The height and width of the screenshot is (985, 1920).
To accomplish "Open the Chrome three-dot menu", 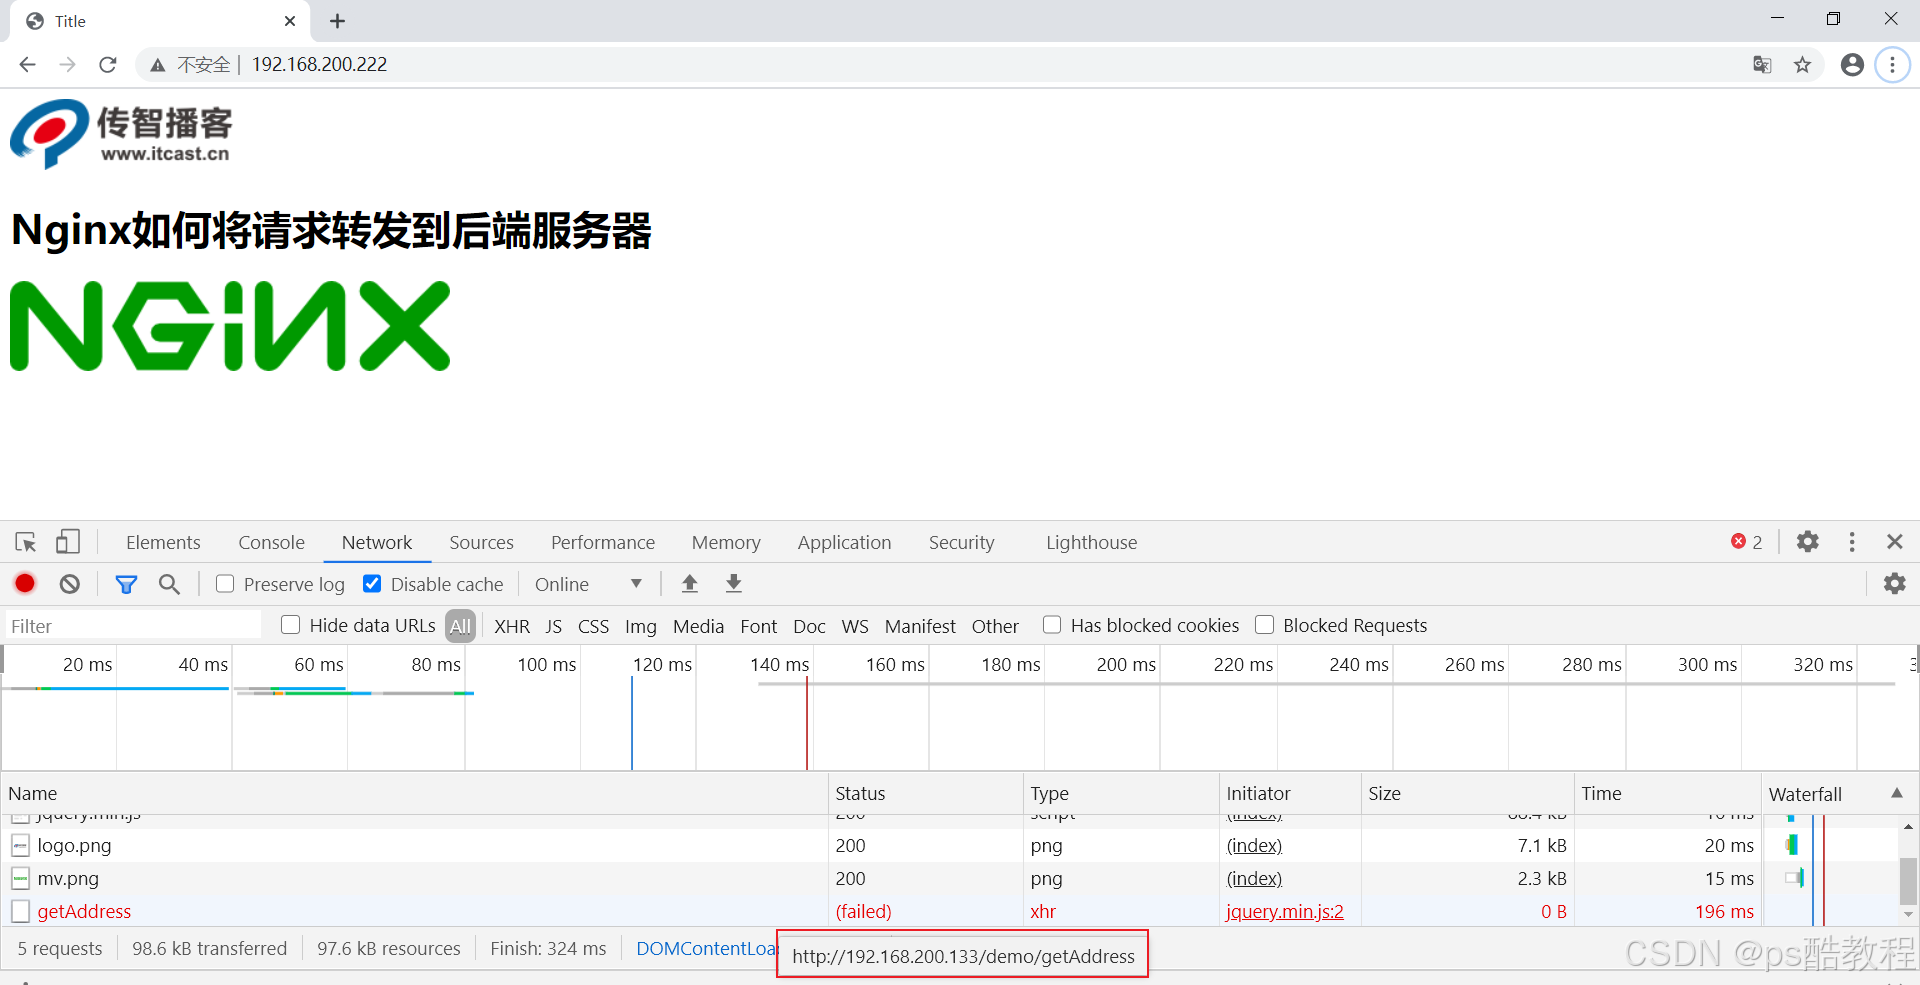I will coord(1892,65).
